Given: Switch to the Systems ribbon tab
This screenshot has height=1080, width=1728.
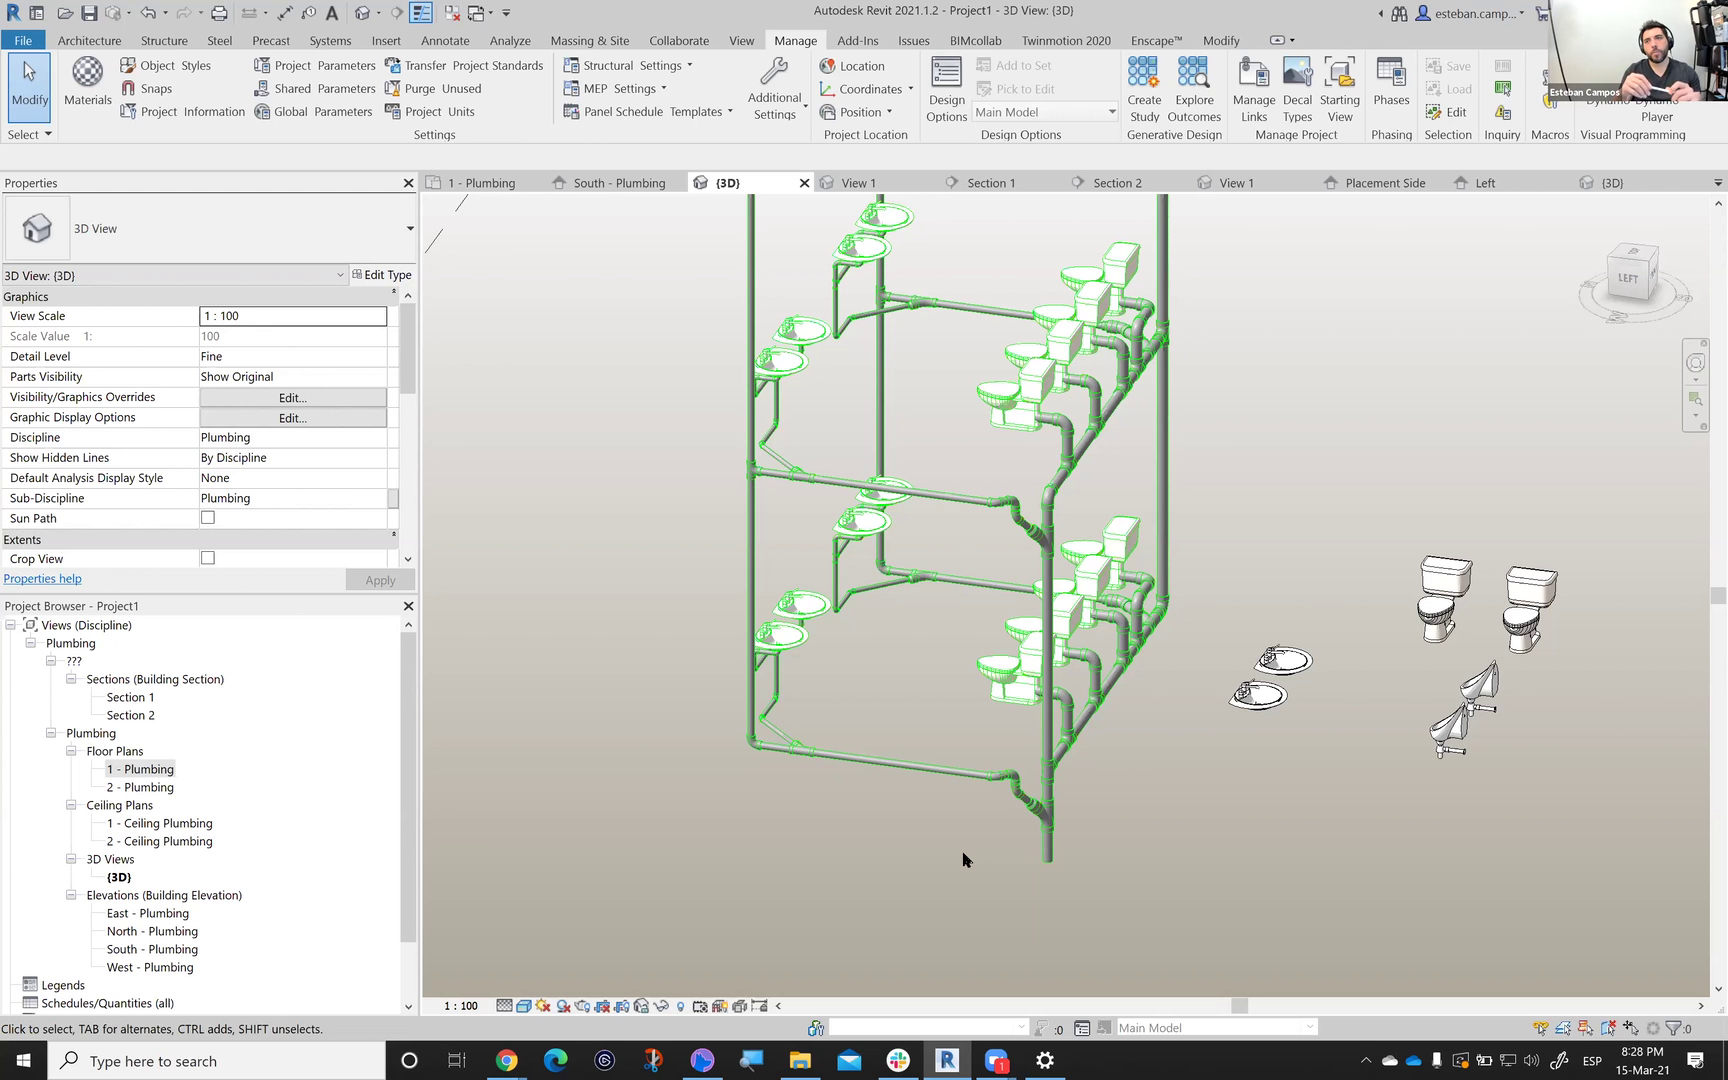Looking at the screenshot, I should pos(330,41).
